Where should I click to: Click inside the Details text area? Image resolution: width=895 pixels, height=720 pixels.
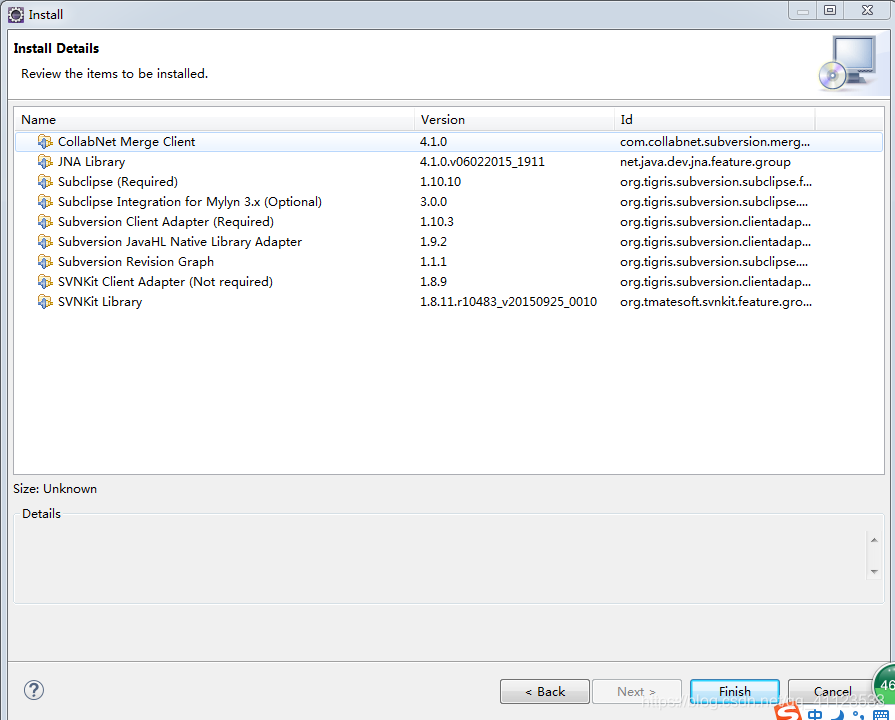(440, 558)
